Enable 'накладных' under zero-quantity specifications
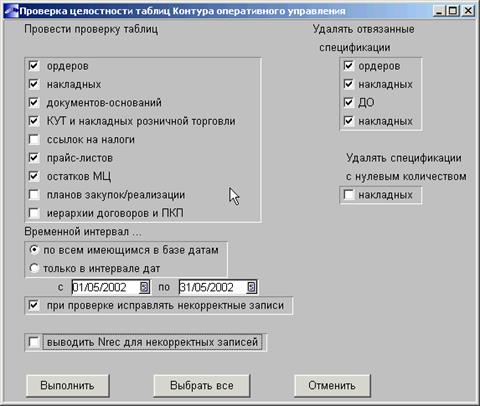Image resolution: width=480 pixels, height=406 pixels. pyautogui.click(x=349, y=194)
